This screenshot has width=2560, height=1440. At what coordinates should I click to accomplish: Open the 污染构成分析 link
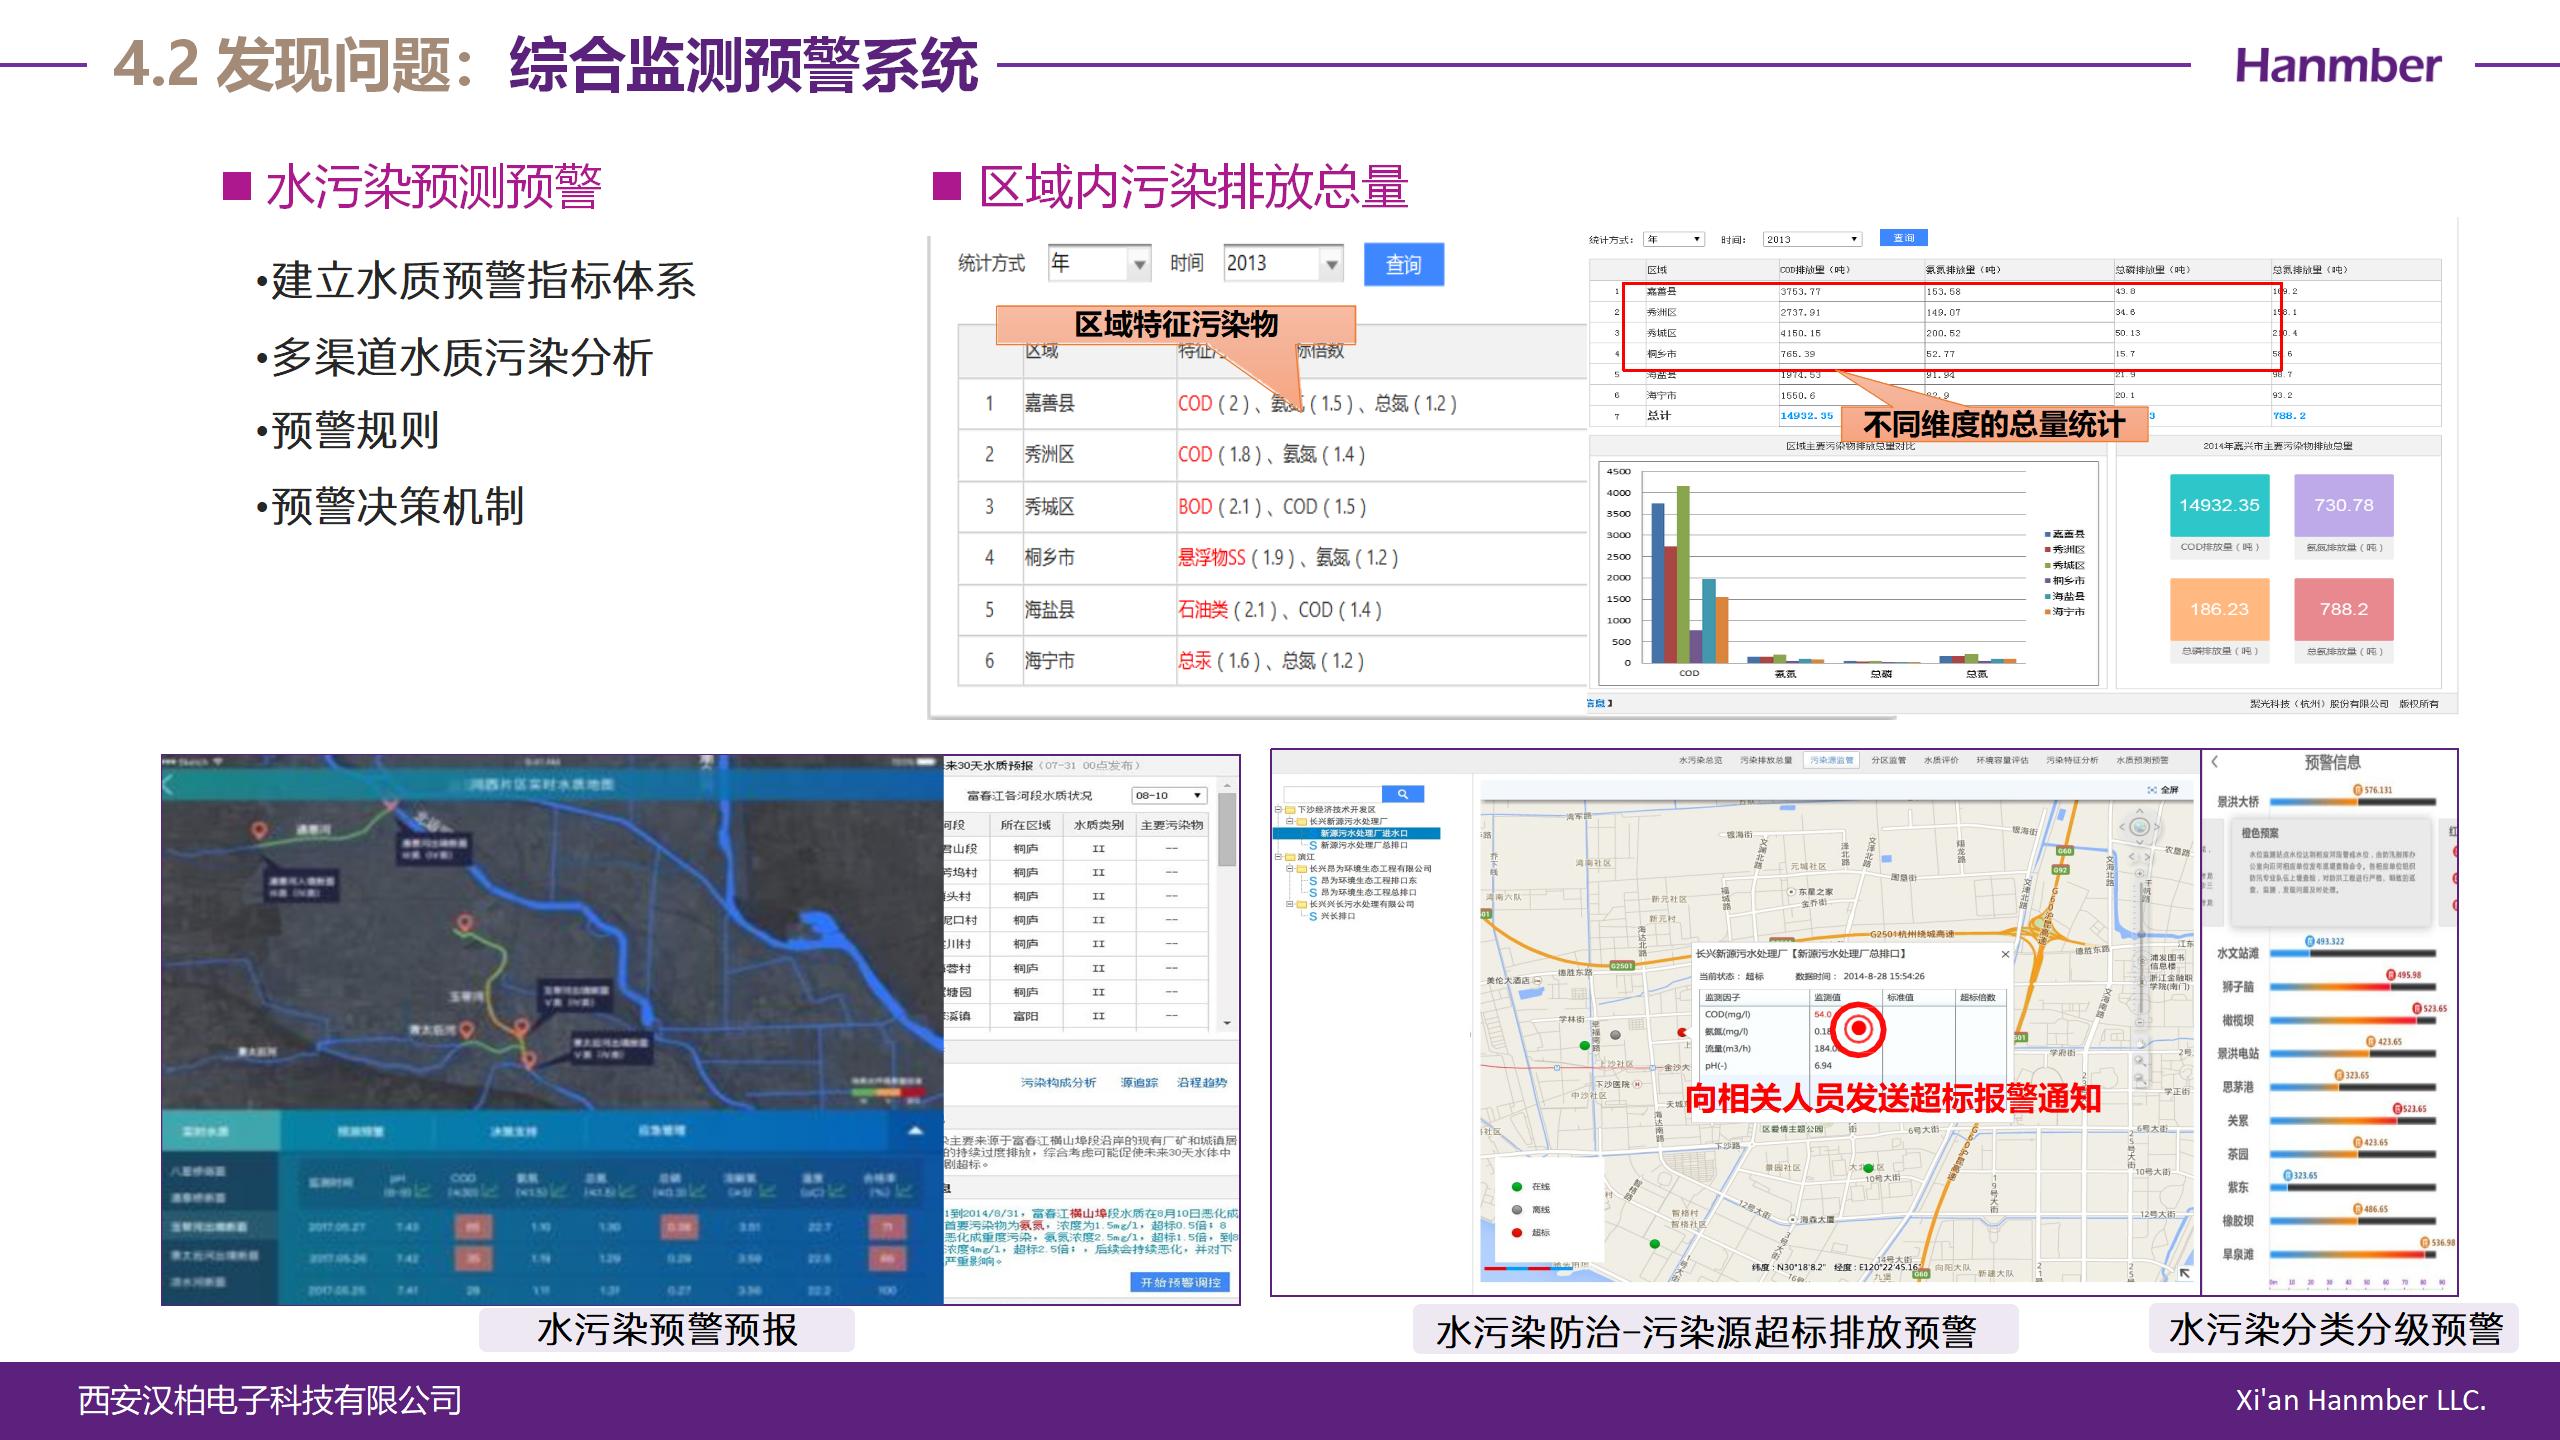click(x=1058, y=1083)
